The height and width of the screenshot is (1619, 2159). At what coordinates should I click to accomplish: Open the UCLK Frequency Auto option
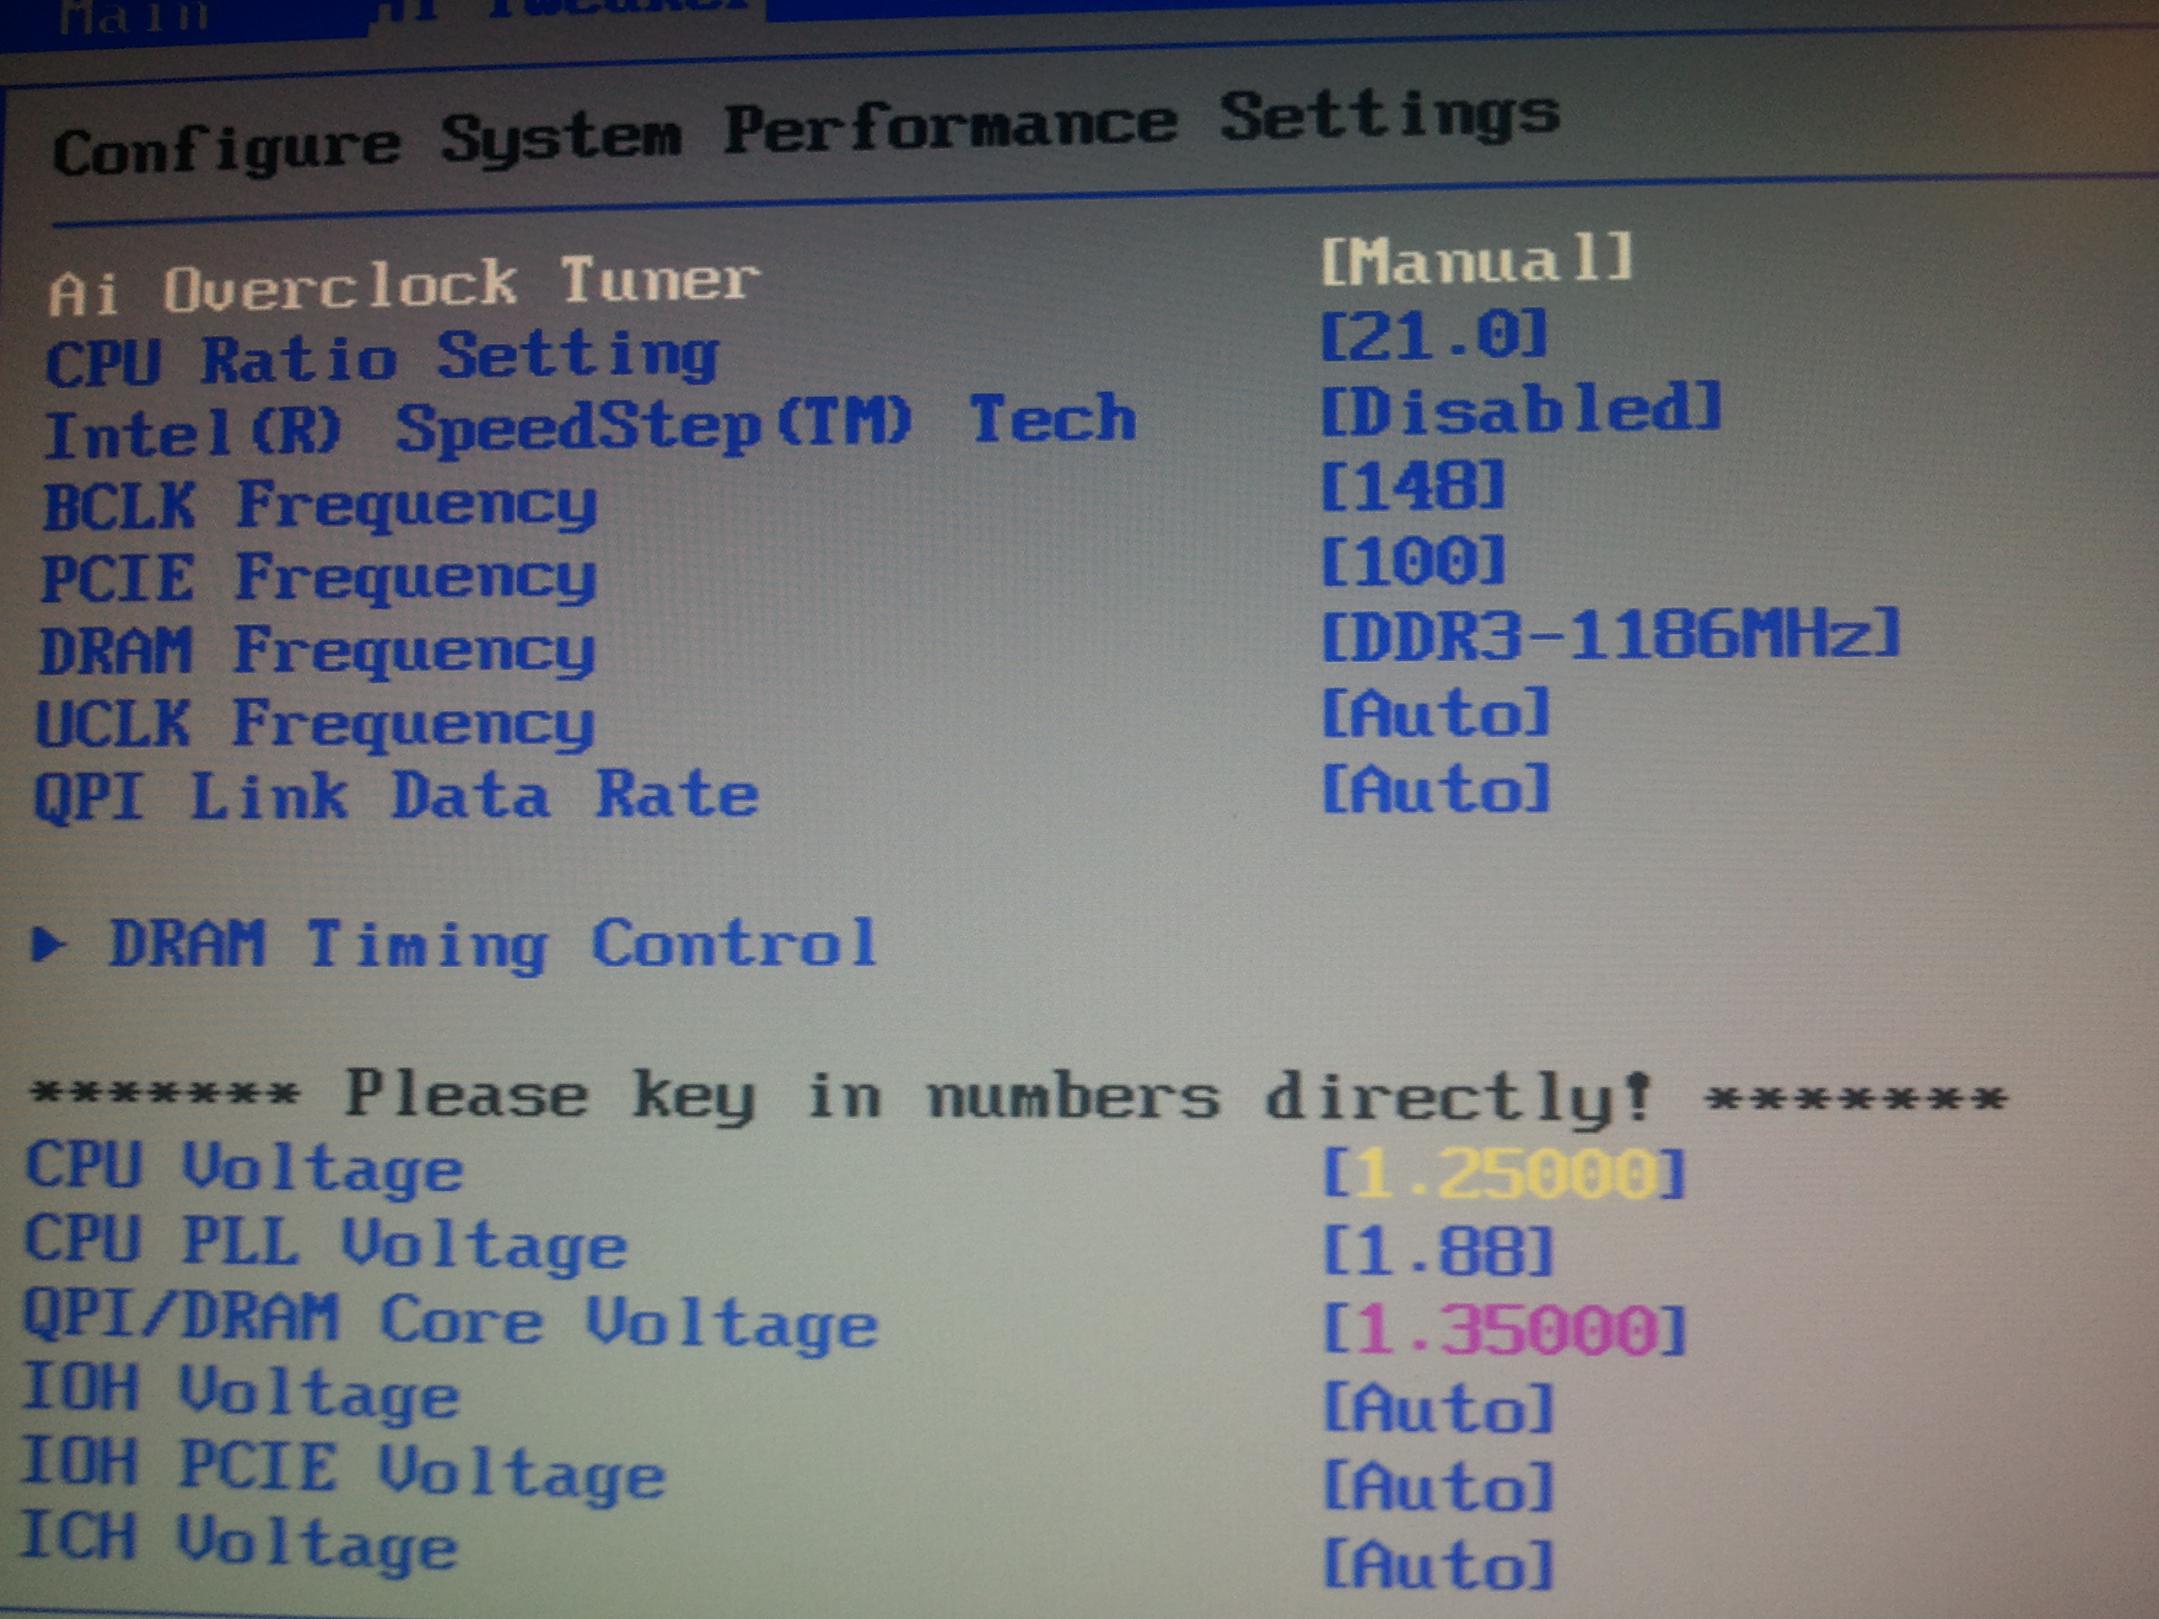[x=1435, y=713]
